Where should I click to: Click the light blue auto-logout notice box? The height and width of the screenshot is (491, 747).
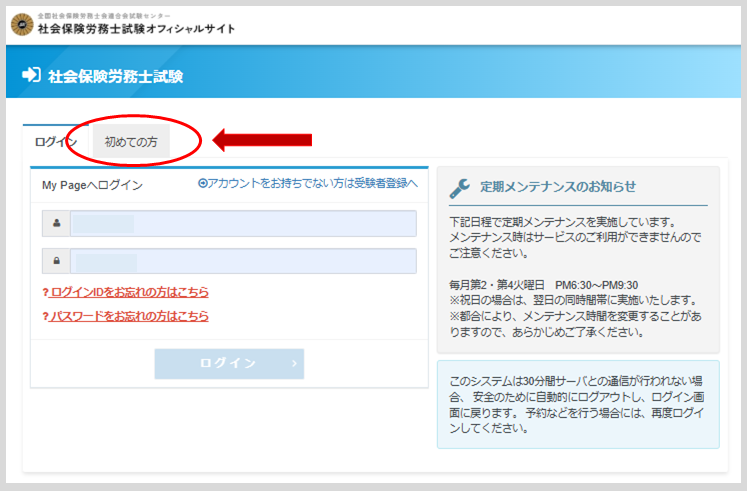[578, 404]
